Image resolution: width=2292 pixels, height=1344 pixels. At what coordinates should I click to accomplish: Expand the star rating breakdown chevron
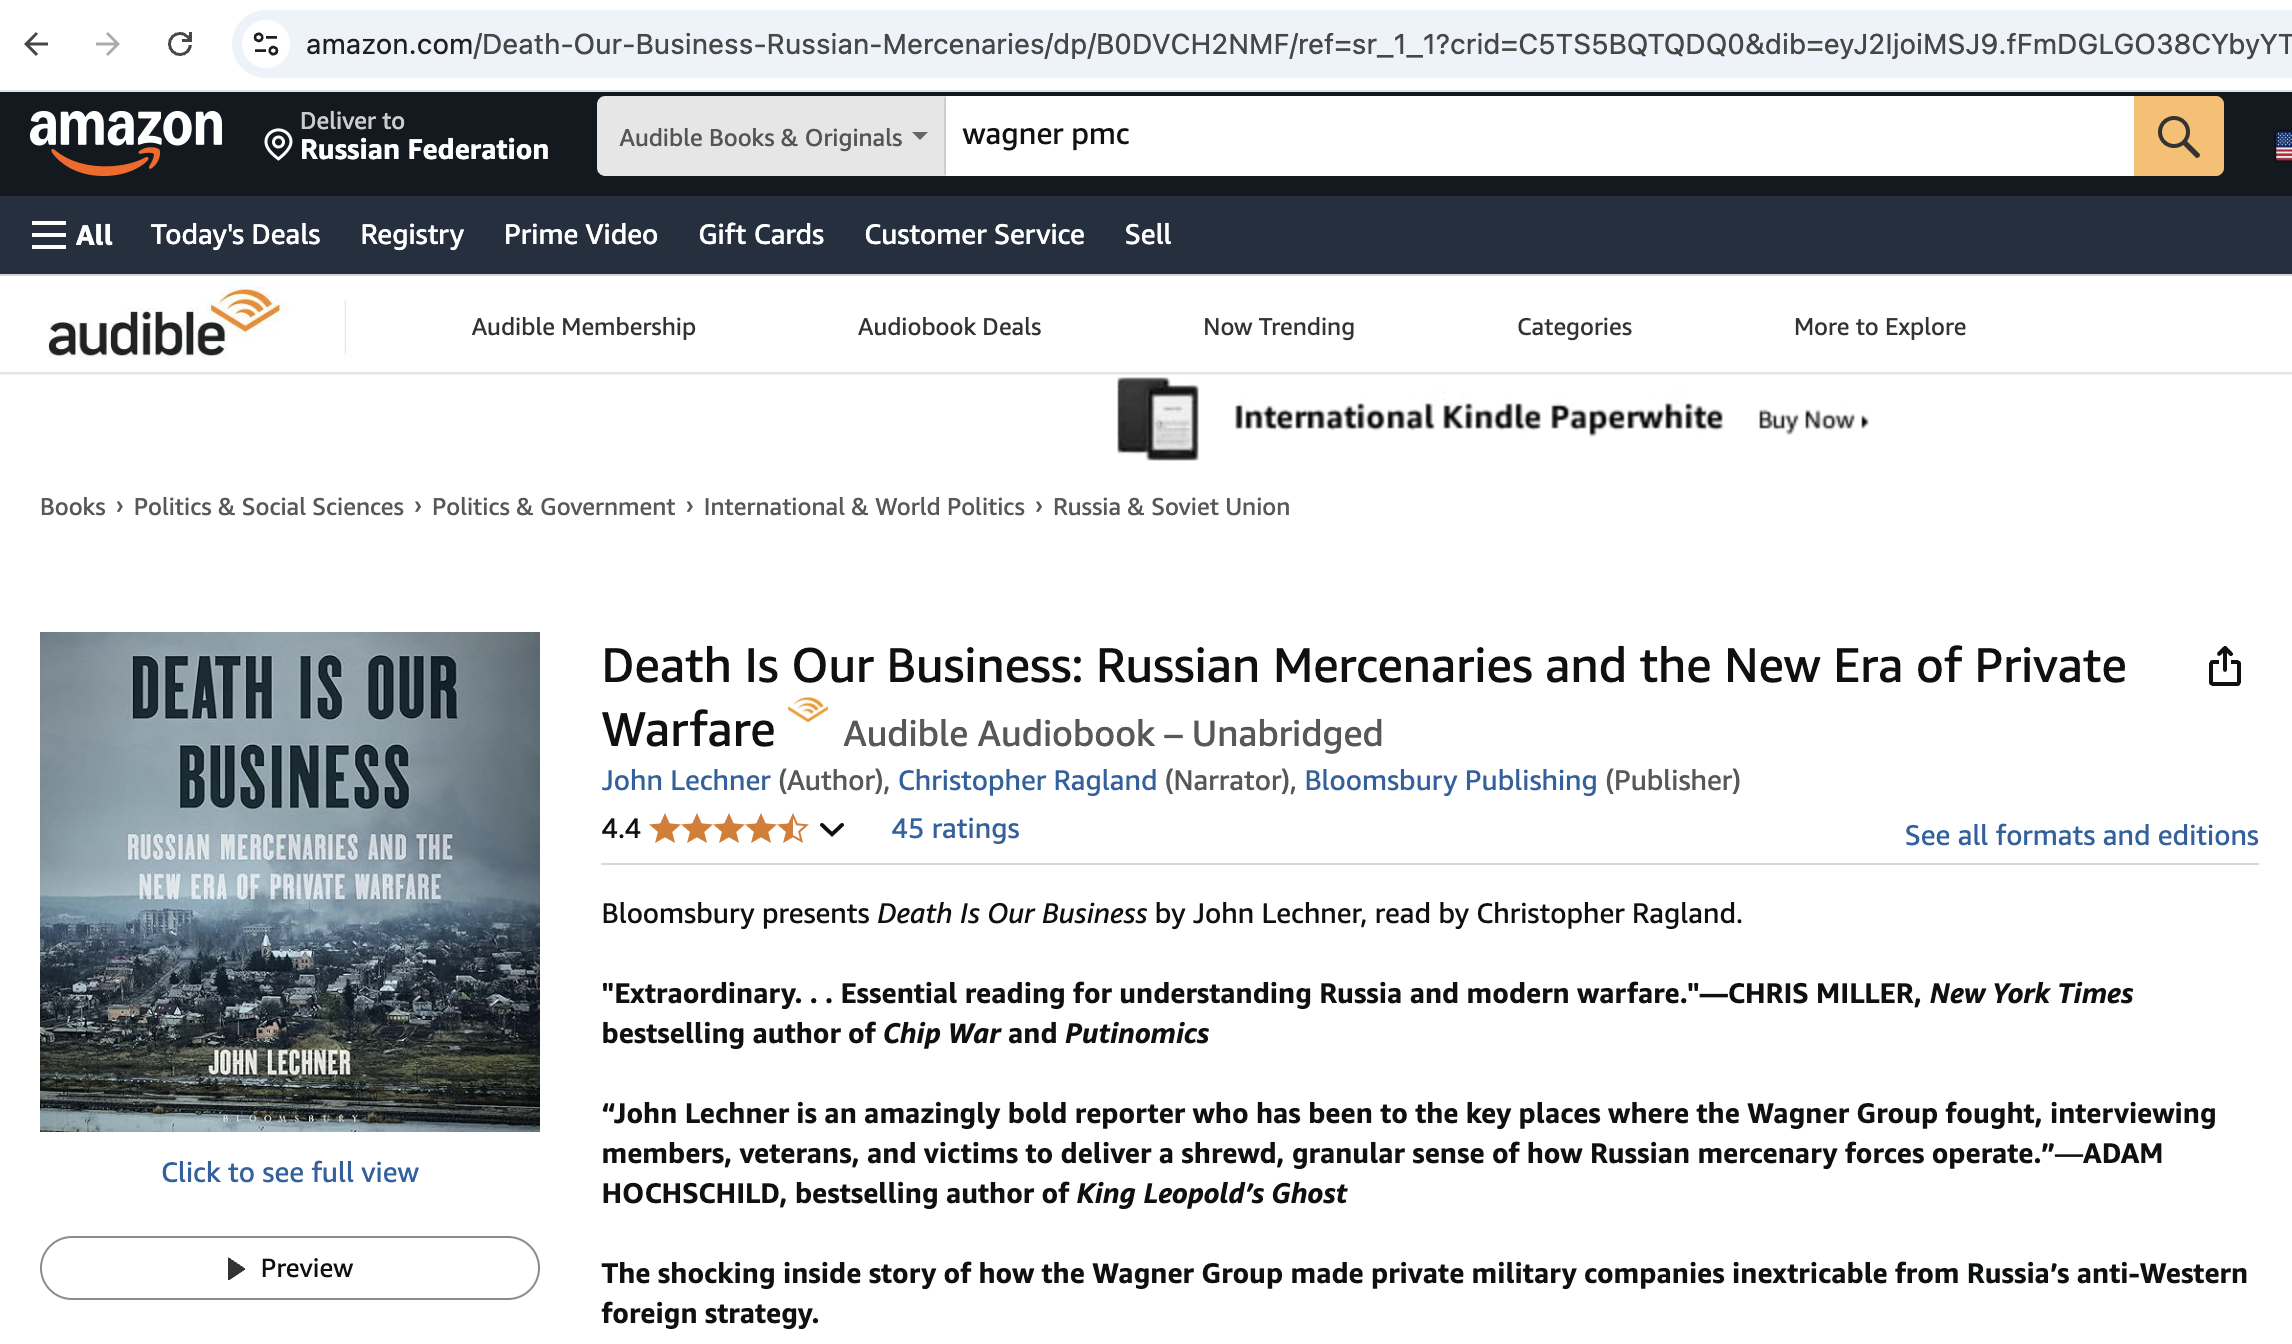(832, 829)
